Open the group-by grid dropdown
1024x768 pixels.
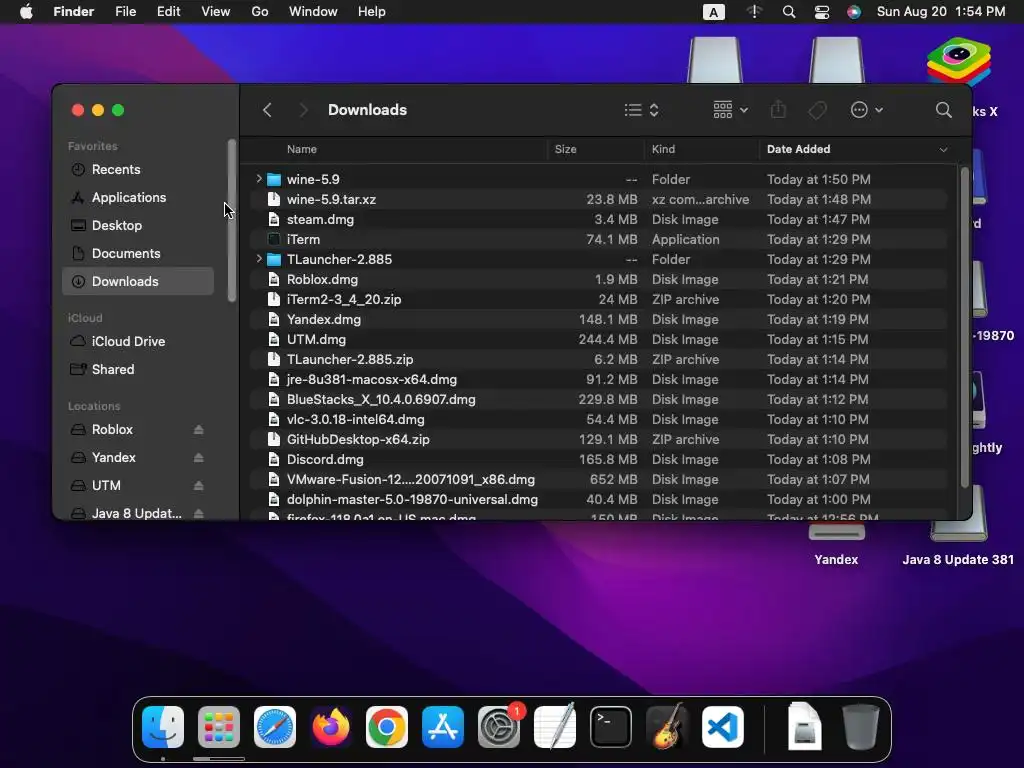(730, 110)
